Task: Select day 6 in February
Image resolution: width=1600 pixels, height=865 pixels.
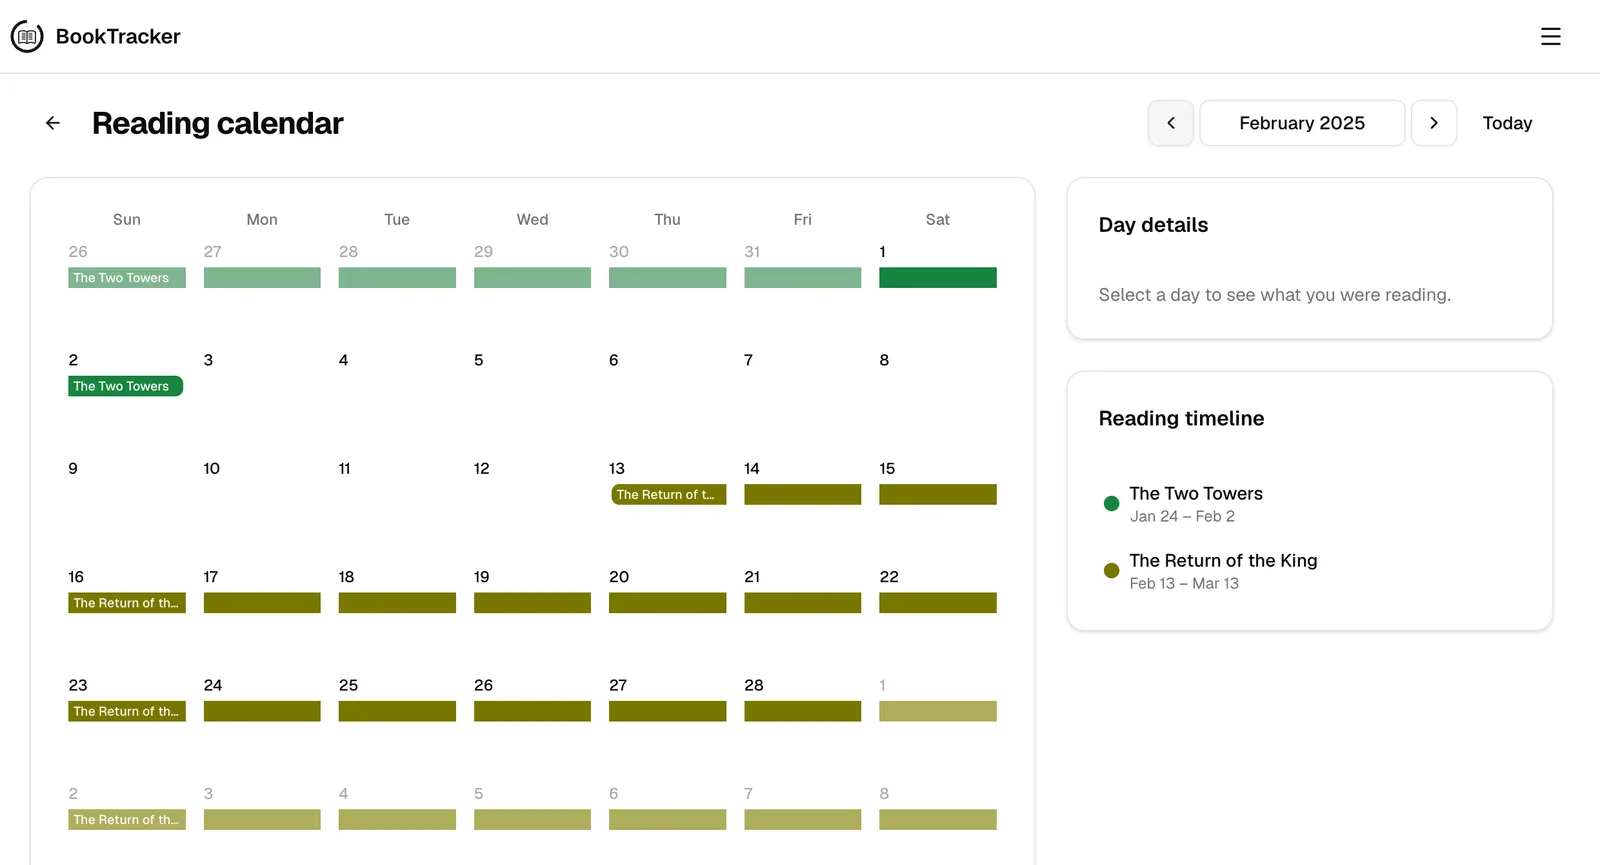Action: coord(613,360)
